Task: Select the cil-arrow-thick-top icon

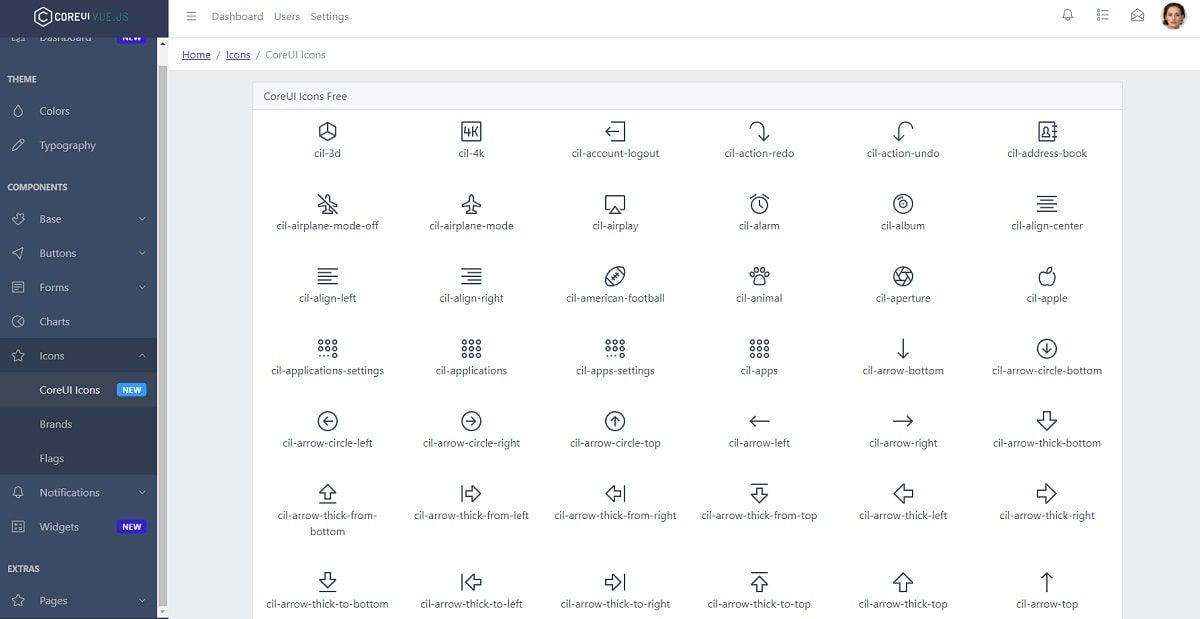Action: [x=903, y=581]
